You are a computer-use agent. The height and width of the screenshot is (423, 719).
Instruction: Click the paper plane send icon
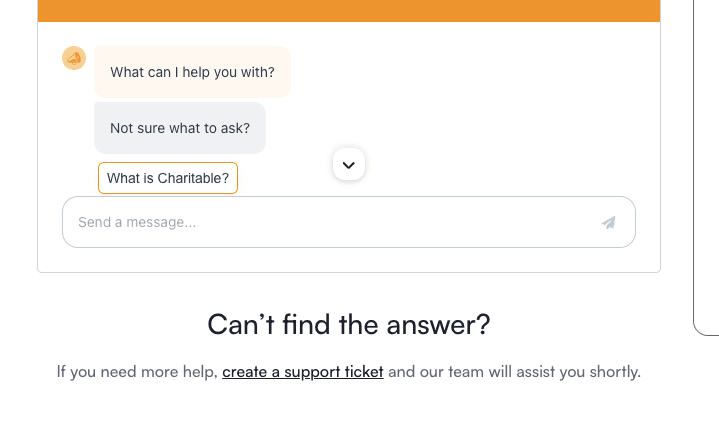[608, 223]
